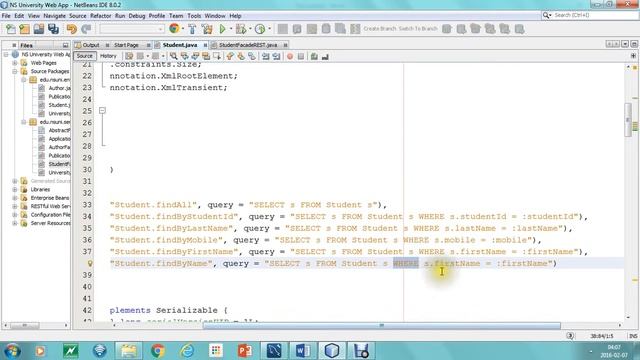Click the Undo arrow icon

coord(72,29)
